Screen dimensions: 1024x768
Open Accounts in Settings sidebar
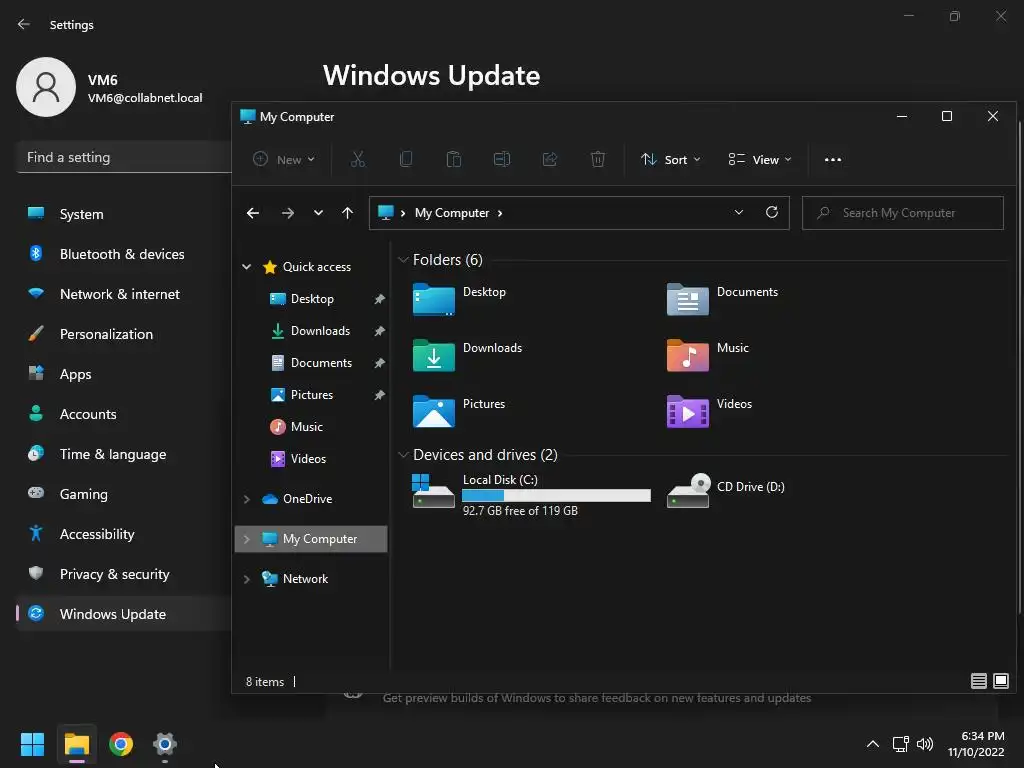124,414
